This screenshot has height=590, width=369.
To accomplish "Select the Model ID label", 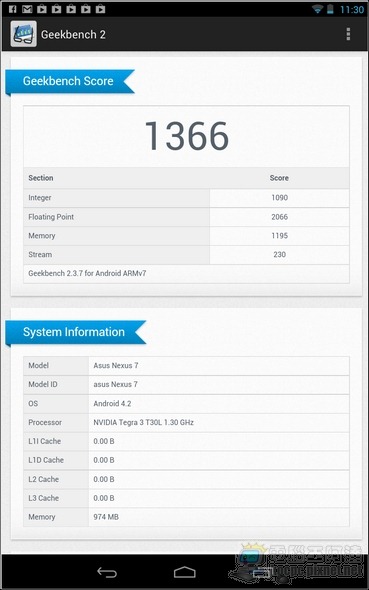I will click(x=43, y=384).
